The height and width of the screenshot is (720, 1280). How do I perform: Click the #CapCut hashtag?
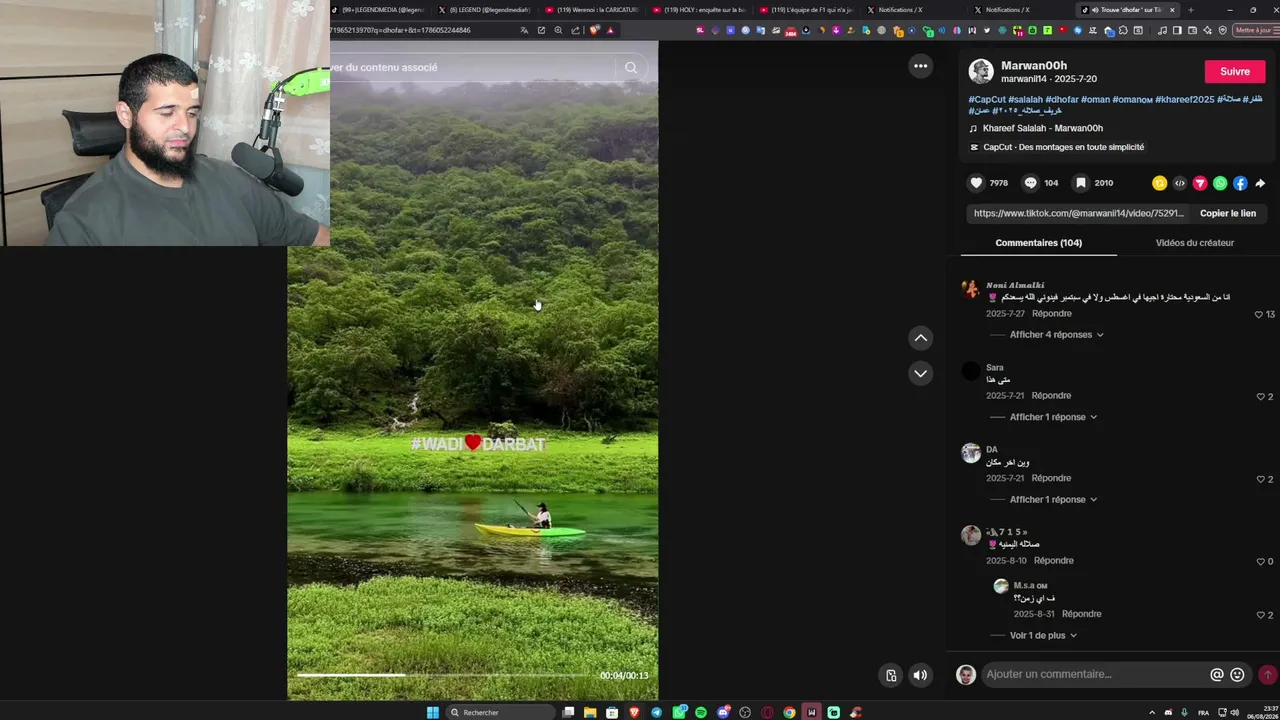[x=987, y=100]
